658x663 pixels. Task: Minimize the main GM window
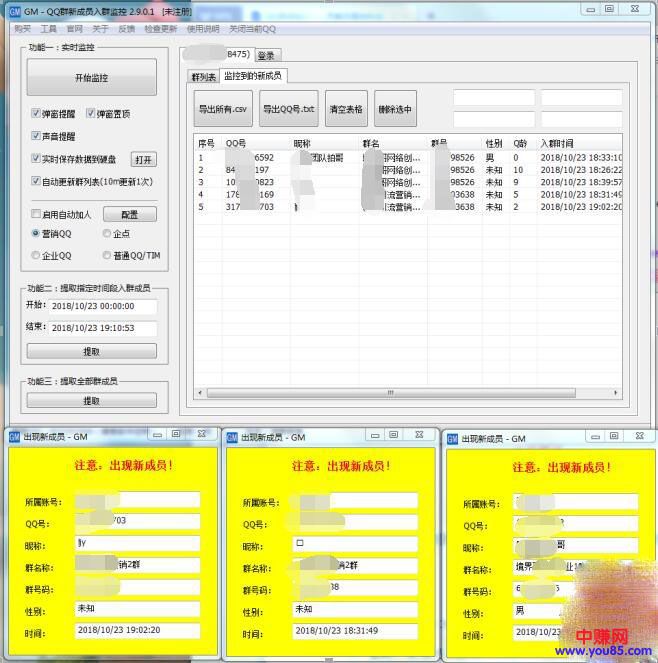click(591, 9)
